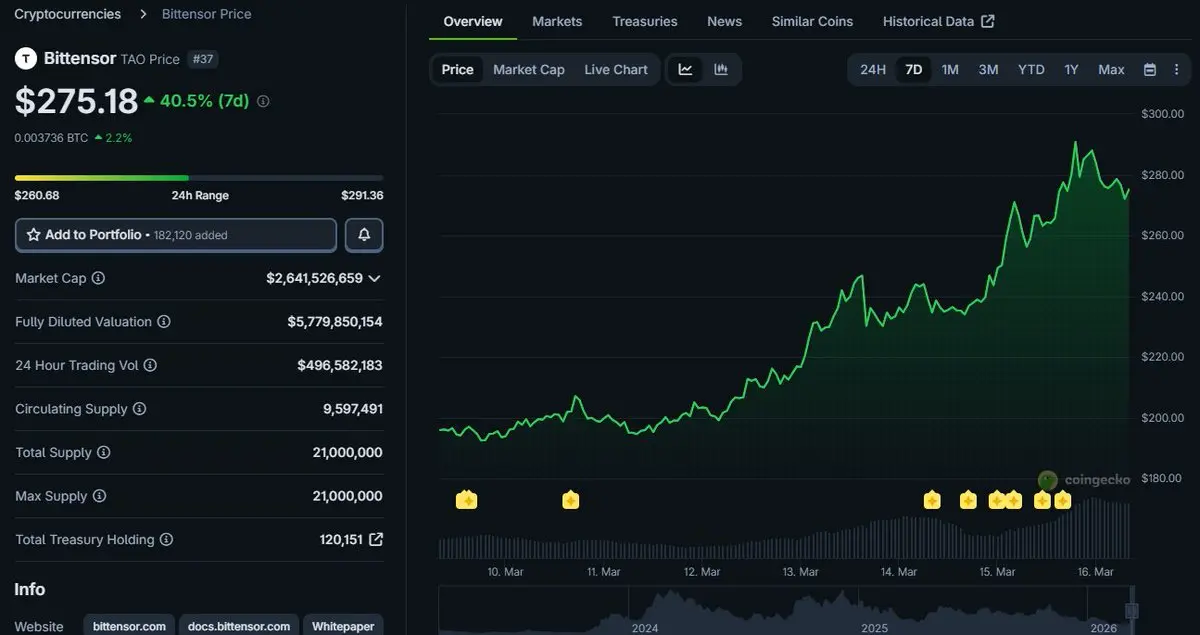Open the News tab
Image resolution: width=1200 pixels, height=635 pixels.
[x=724, y=21]
